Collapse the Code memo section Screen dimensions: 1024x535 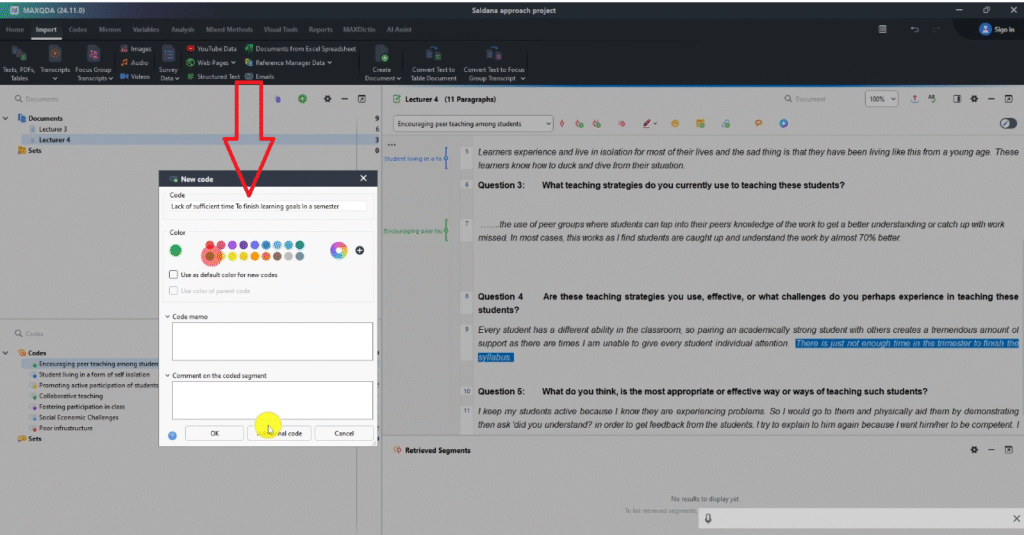point(166,316)
